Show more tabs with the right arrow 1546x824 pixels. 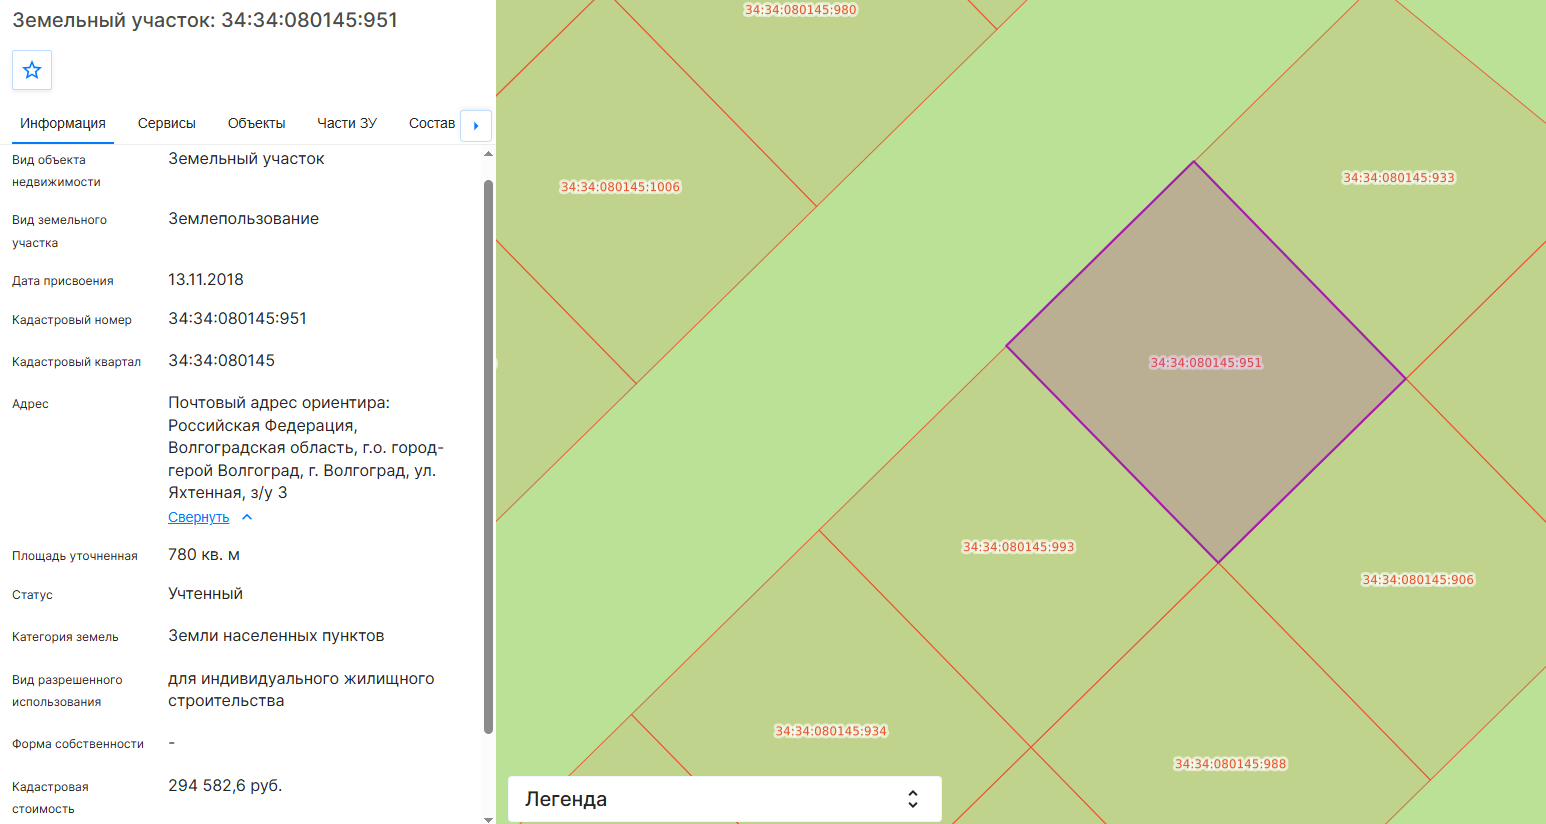tap(476, 125)
